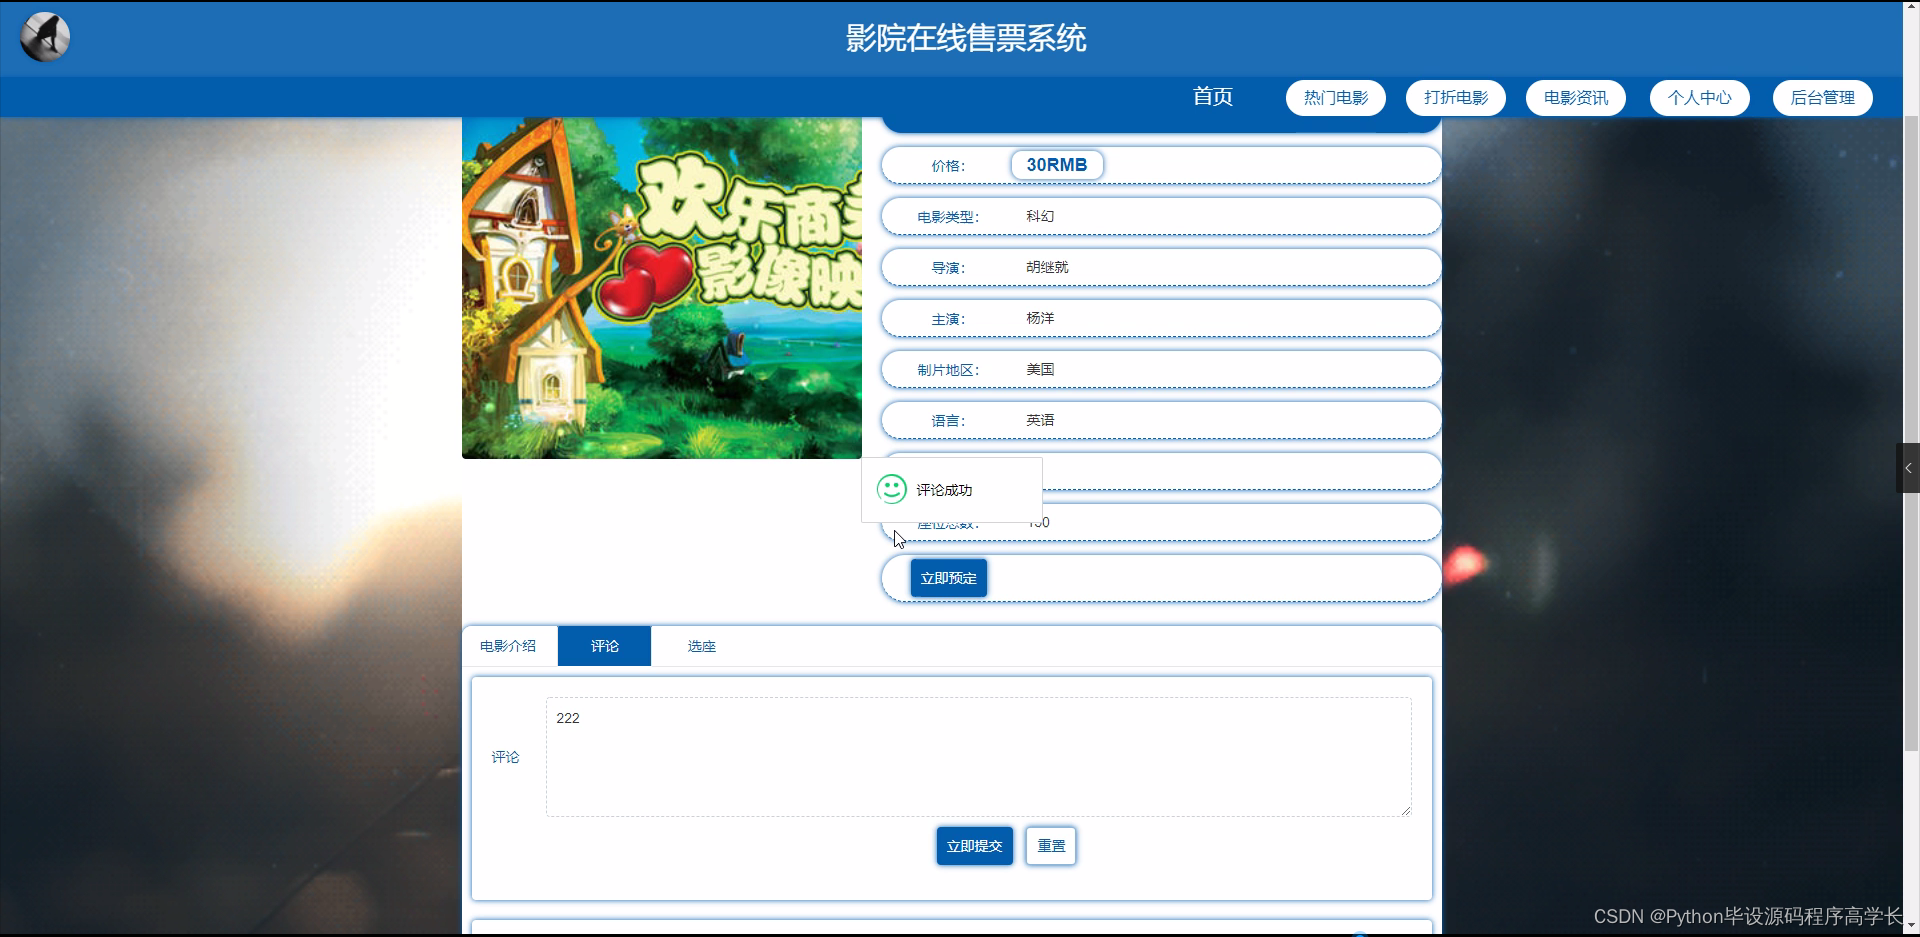Screen dimensions: 1920x937
Task: Expand the collapsed right-edge side panel chevron
Action: (1908, 467)
